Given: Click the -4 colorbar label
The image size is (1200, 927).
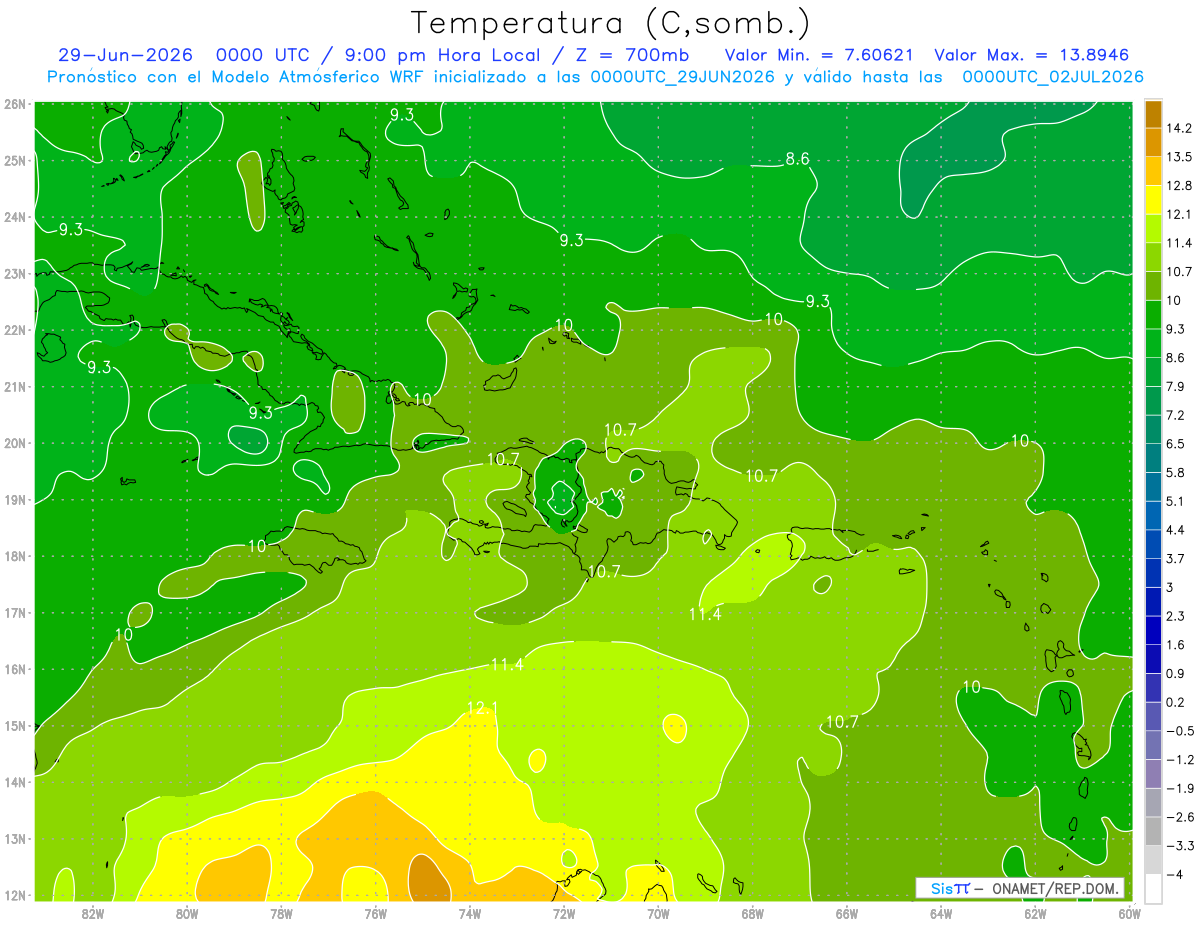Looking at the screenshot, I should click(x=1176, y=875).
